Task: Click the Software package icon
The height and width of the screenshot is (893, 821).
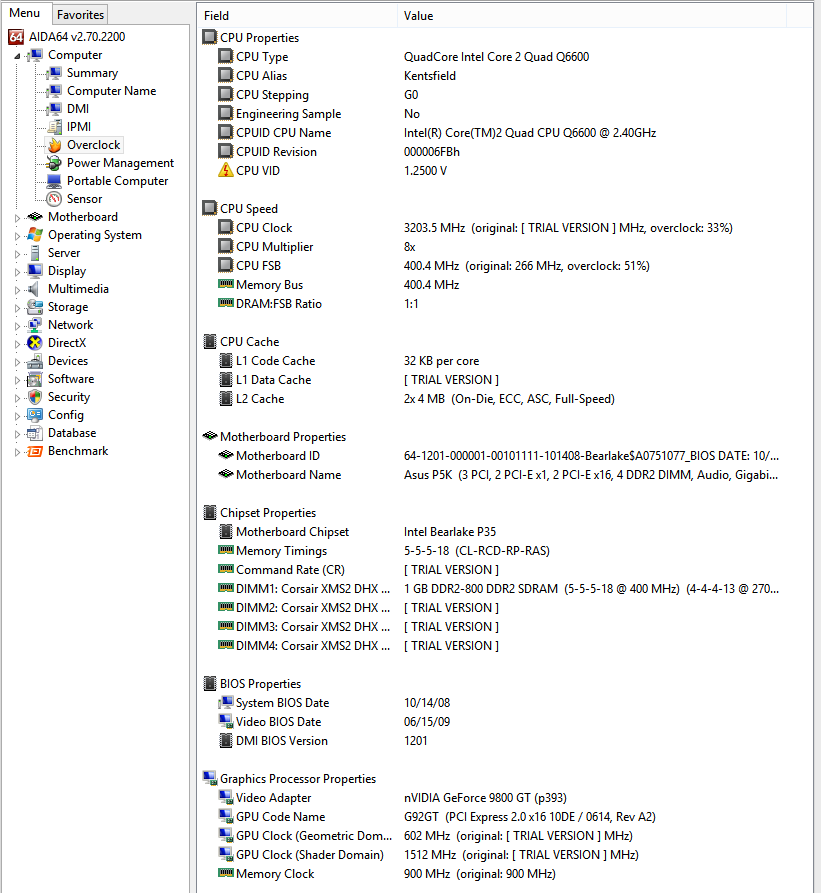Action: [x=35, y=379]
